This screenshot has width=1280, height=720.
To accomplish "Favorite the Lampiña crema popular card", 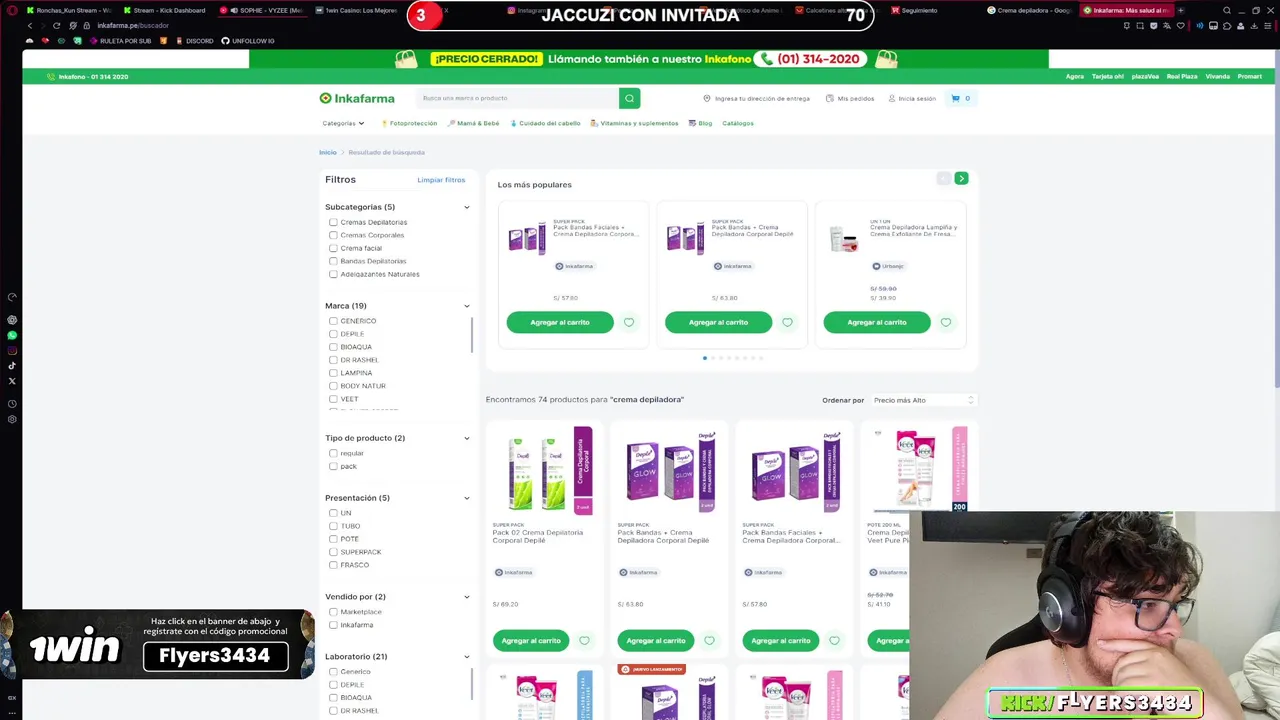I will pyautogui.click(x=946, y=322).
